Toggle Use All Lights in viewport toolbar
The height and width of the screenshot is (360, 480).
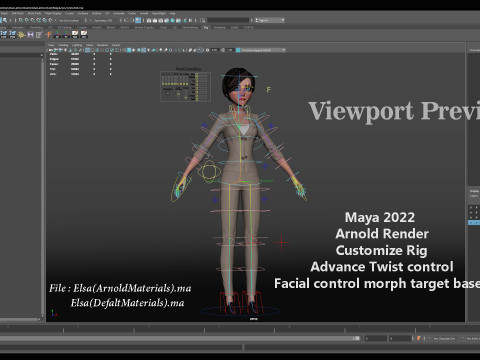[148, 50]
